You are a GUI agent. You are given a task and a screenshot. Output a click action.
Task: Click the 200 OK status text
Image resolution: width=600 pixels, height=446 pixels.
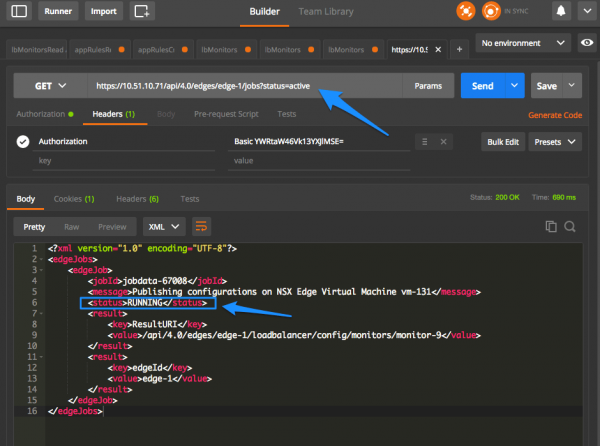tap(507, 197)
